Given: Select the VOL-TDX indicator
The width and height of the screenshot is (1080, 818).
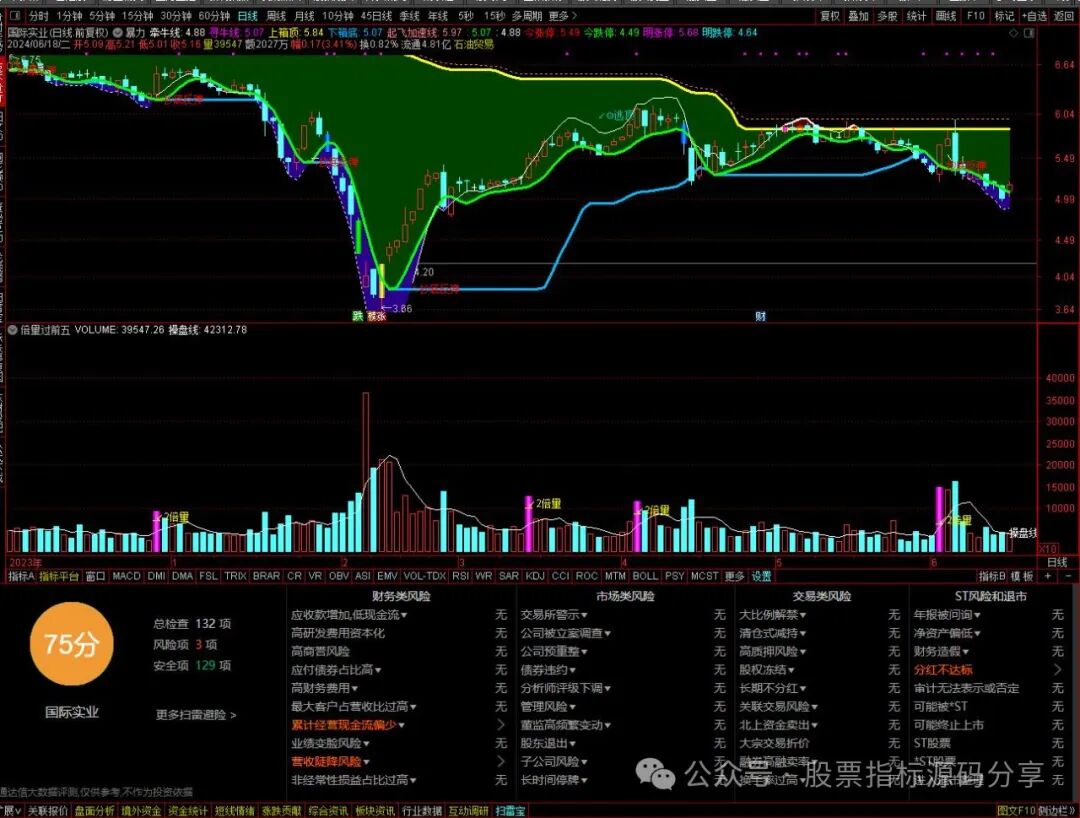Looking at the screenshot, I should [x=425, y=576].
